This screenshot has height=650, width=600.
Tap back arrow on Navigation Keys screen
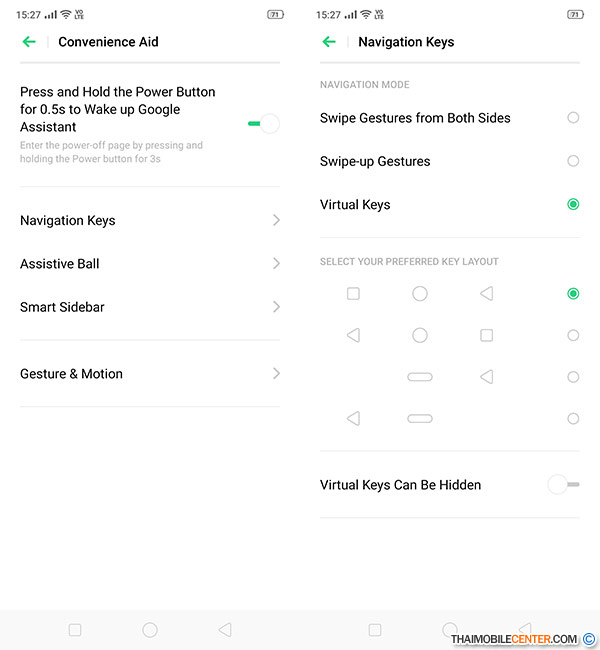pyautogui.click(x=329, y=42)
